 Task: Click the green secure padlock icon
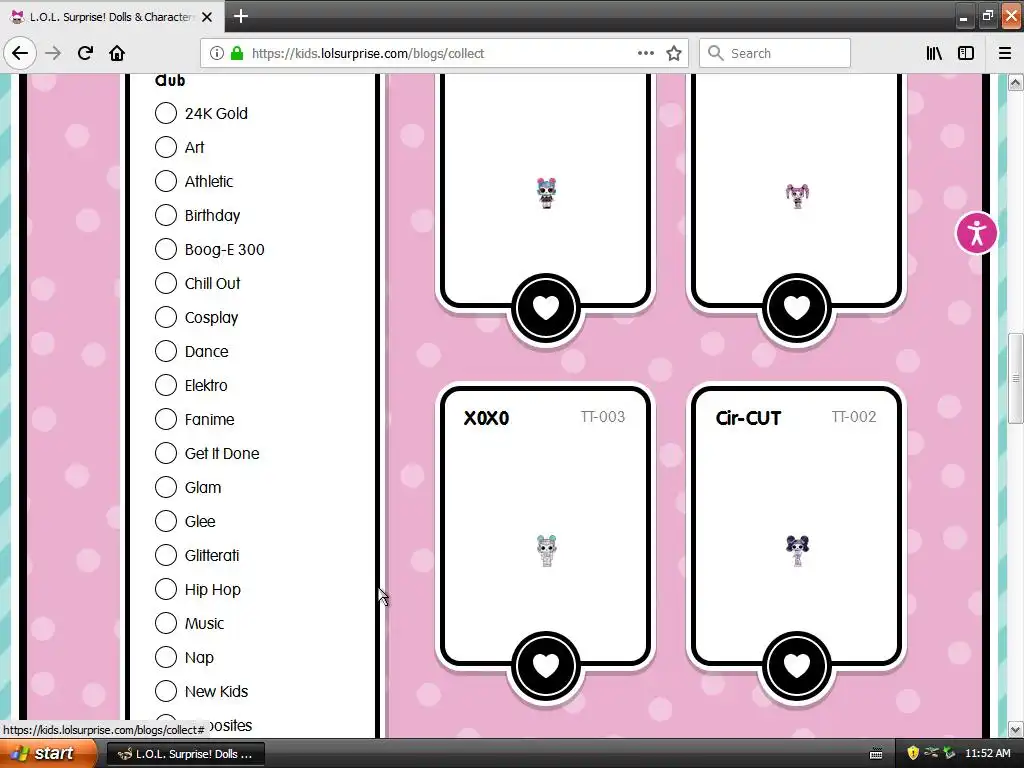(x=237, y=53)
